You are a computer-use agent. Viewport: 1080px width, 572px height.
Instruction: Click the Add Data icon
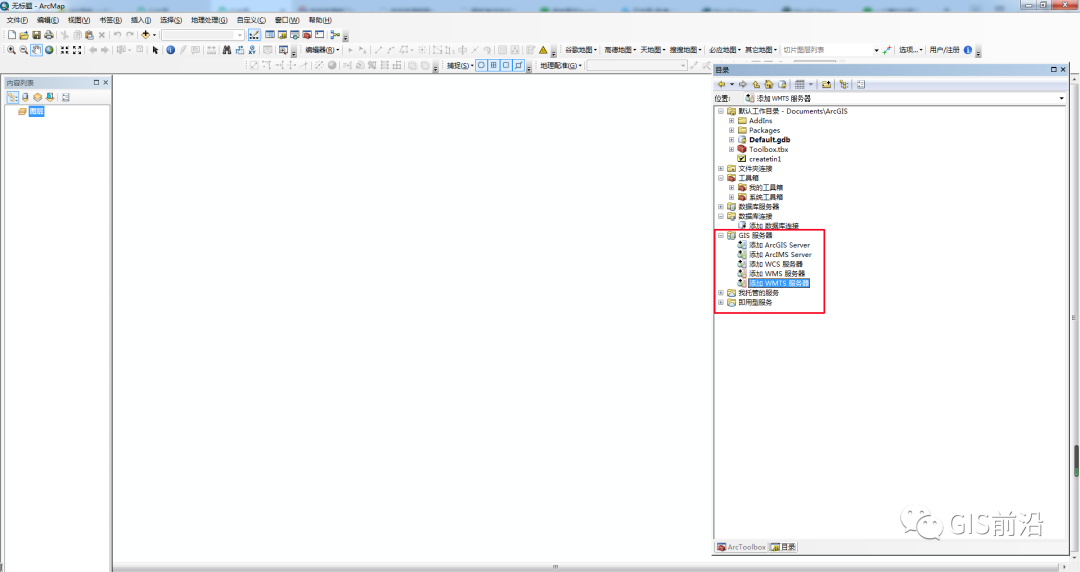click(x=145, y=35)
